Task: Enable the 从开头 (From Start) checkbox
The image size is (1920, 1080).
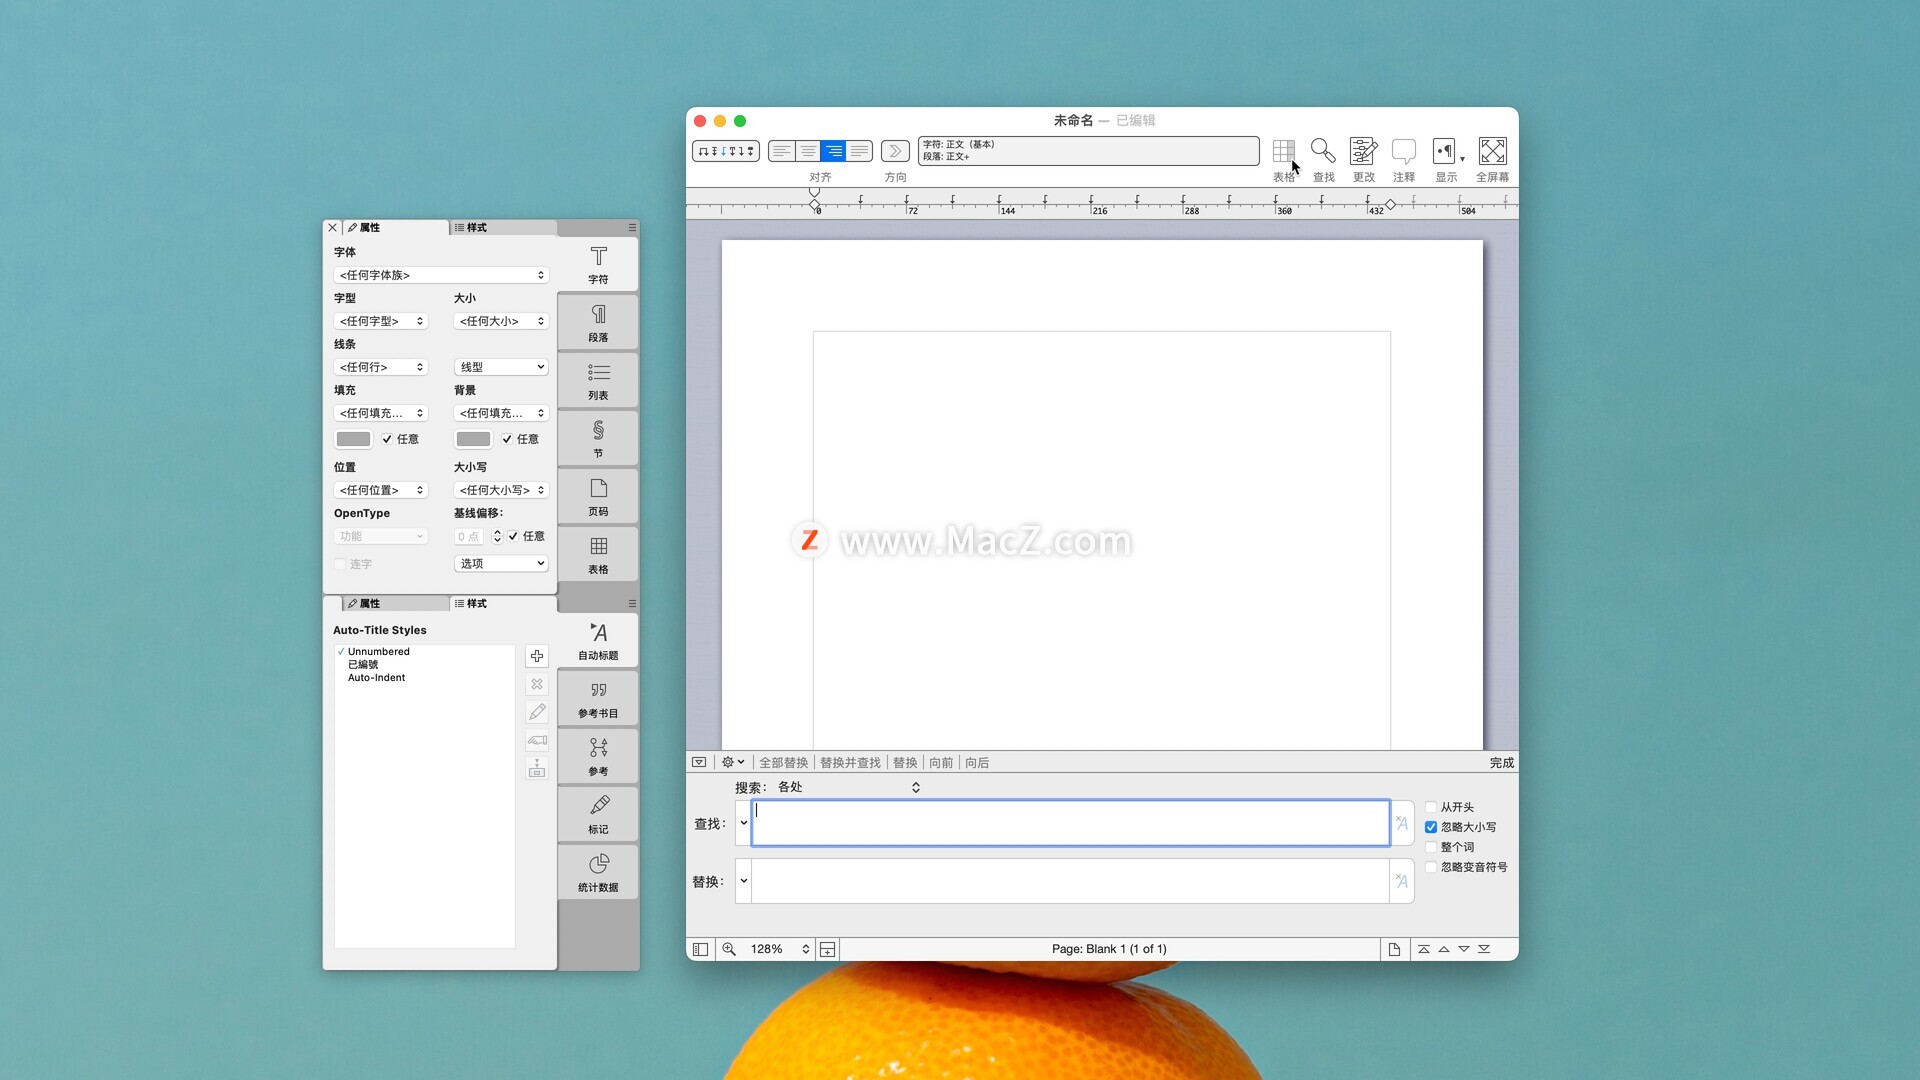Action: tap(1431, 807)
